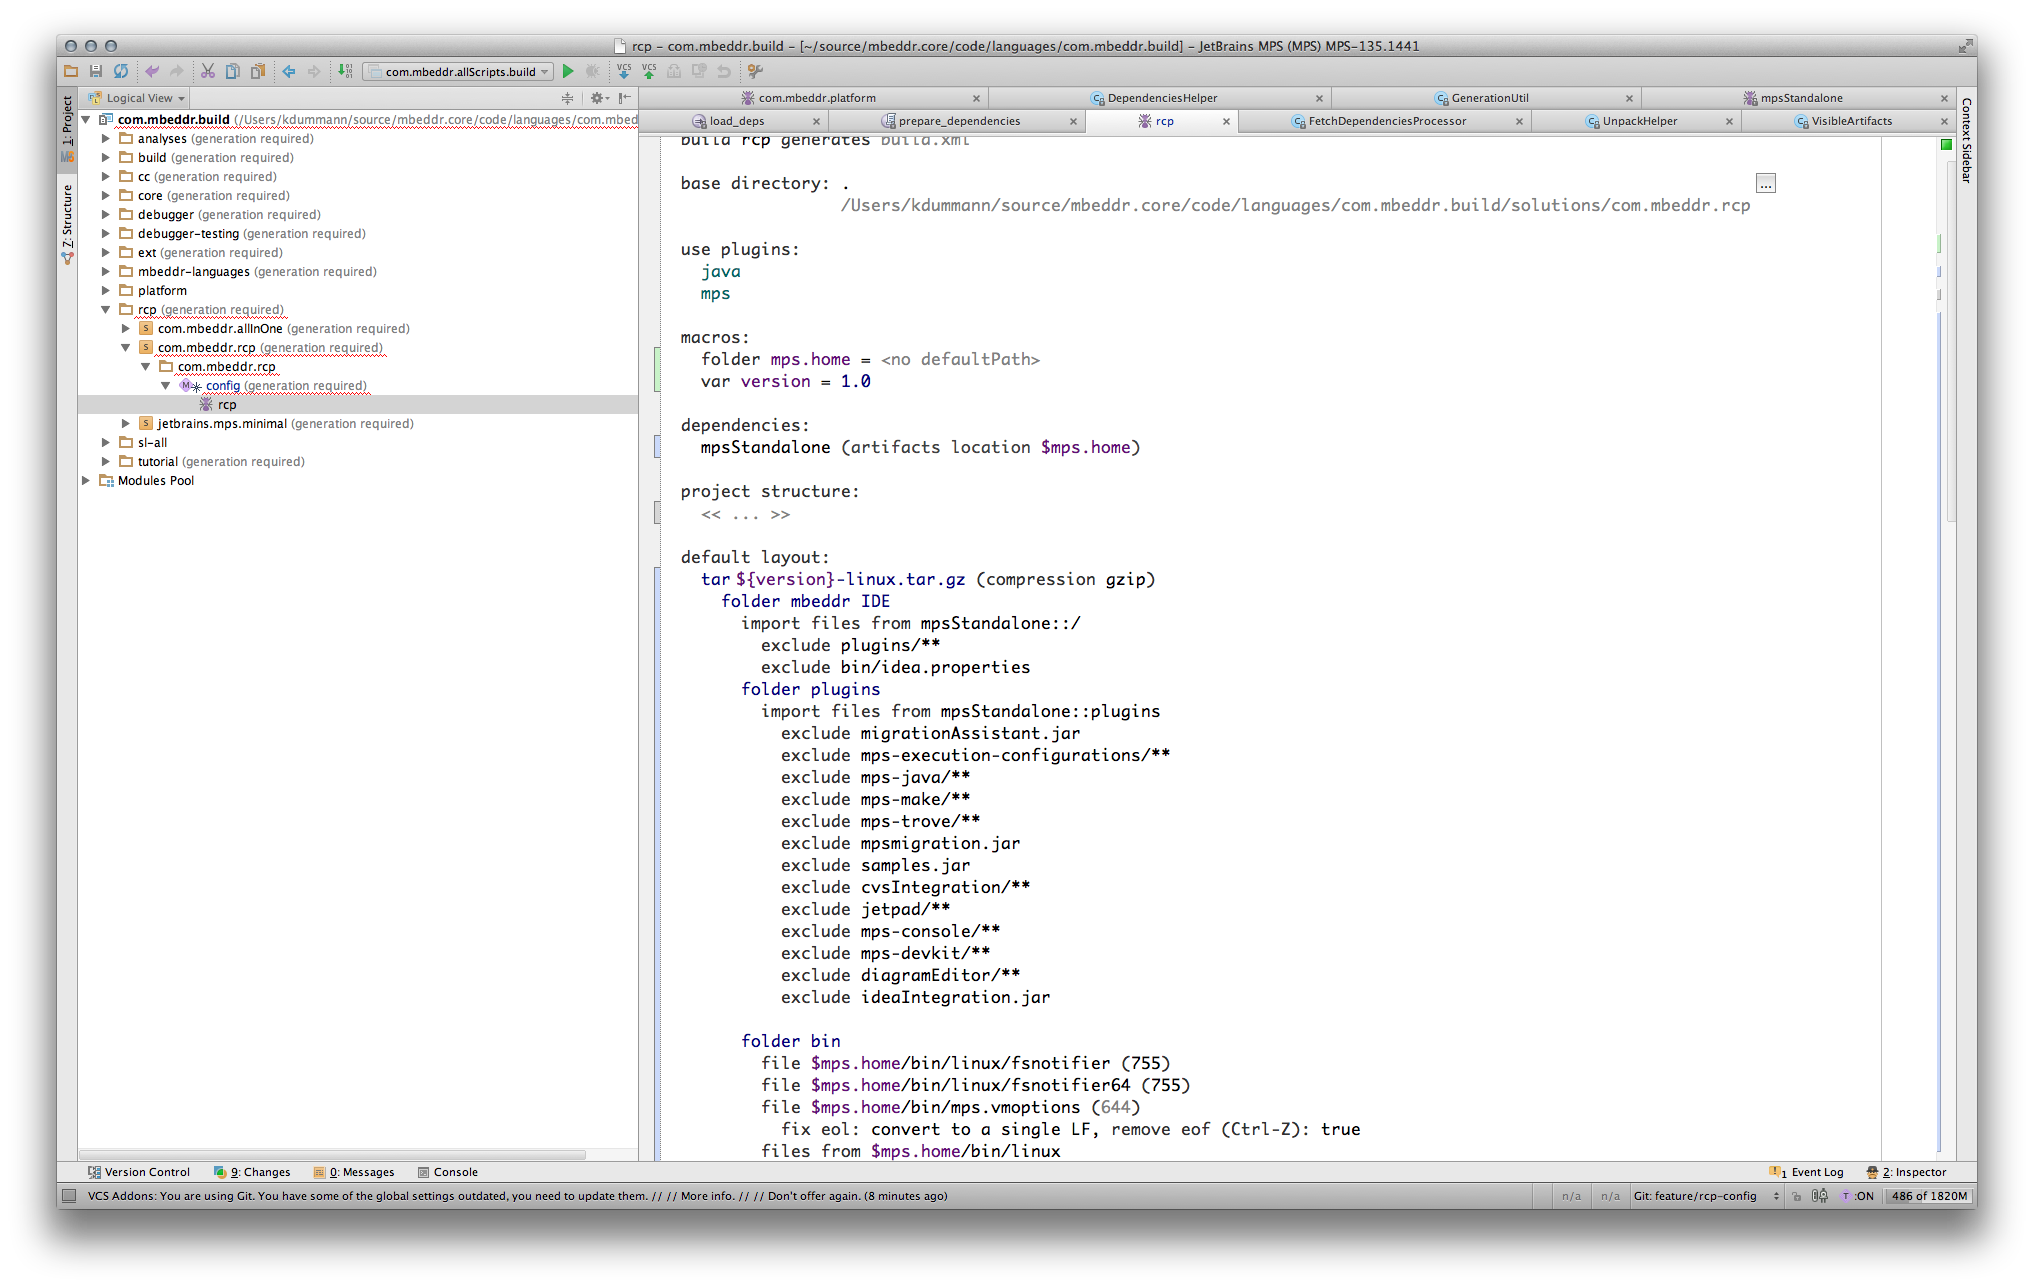2034x1288 pixels.
Task: Open the Context Sidebar tab
Action: coord(1966,140)
